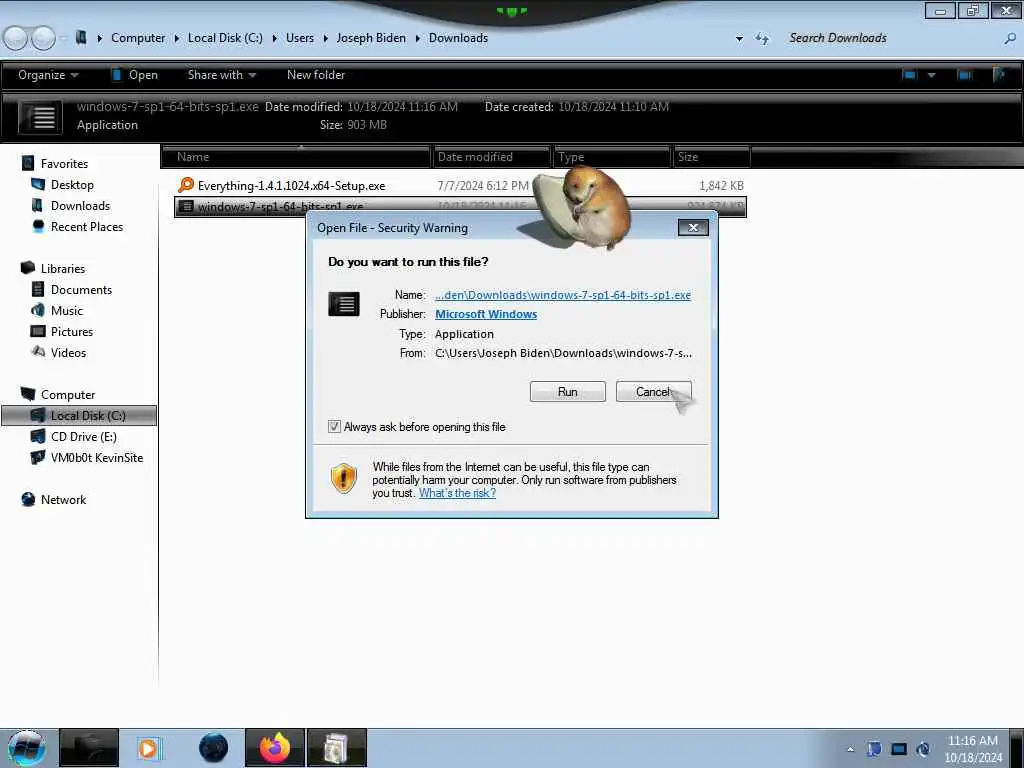
Task: Sort files by the Size column
Action: tap(712, 157)
